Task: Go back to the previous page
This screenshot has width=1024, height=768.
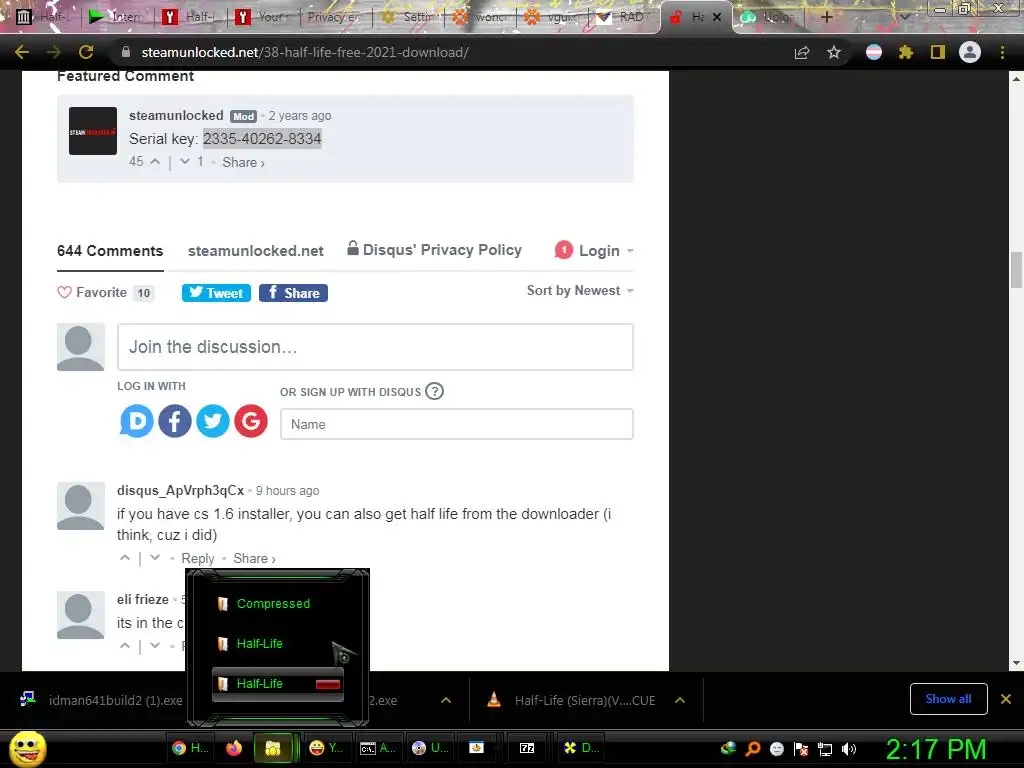Action: [x=22, y=52]
